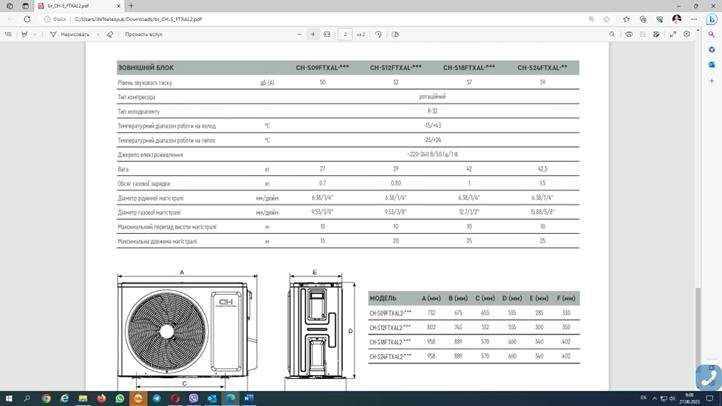The width and height of the screenshot is (722, 406).
Task: Click the address bar file path
Action: coord(138,19)
